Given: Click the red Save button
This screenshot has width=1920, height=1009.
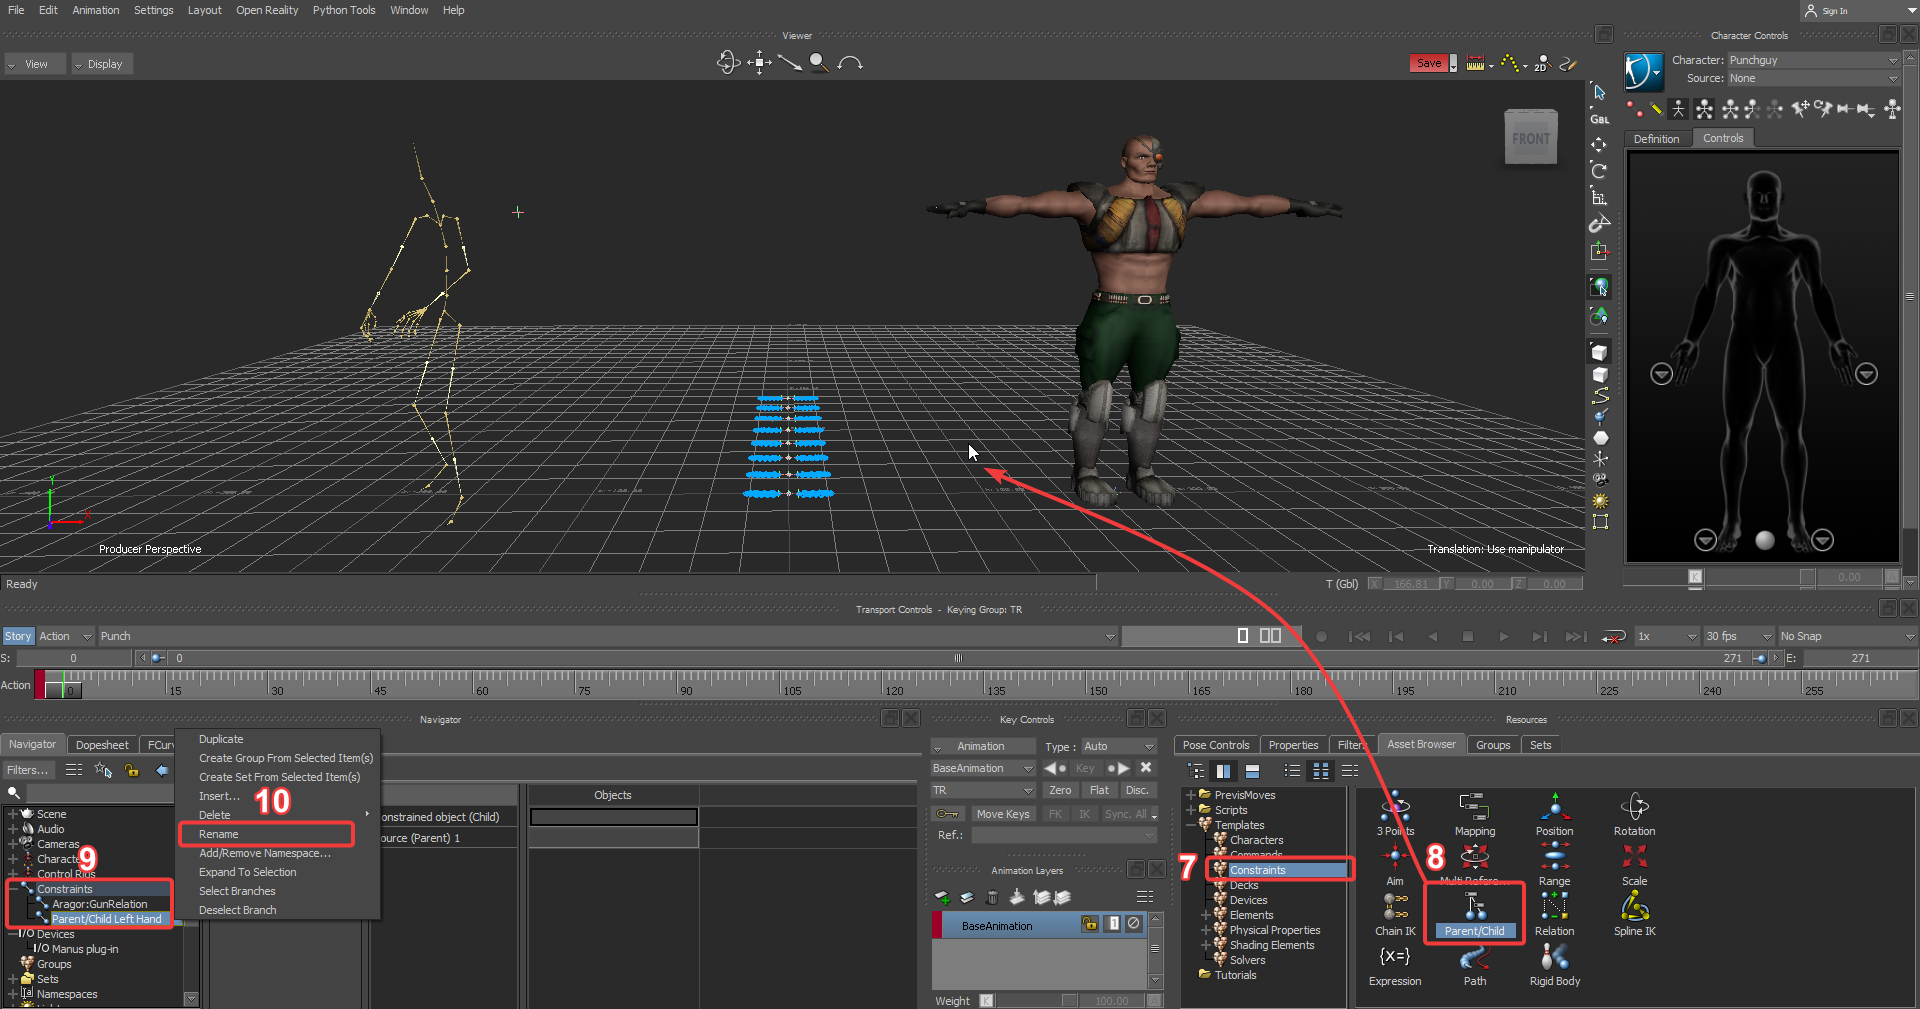Looking at the screenshot, I should point(1428,63).
